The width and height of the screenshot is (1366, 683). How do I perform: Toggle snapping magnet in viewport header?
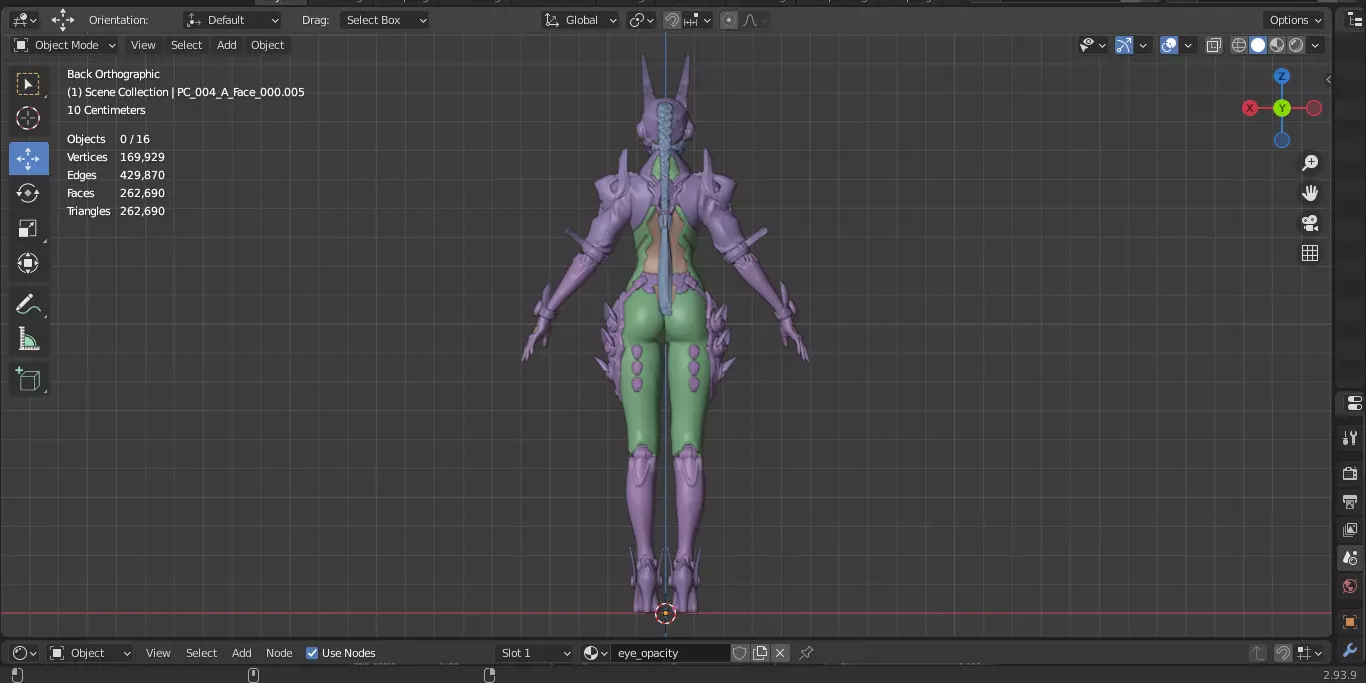pos(672,20)
